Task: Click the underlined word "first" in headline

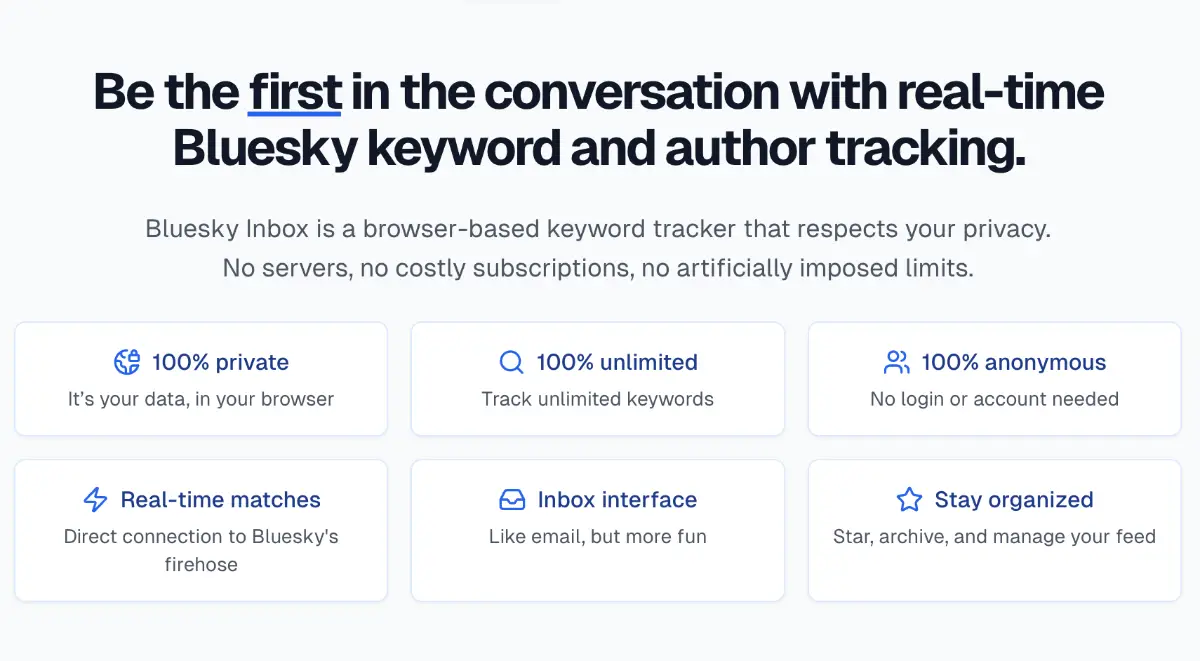Action: coord(295,92)
